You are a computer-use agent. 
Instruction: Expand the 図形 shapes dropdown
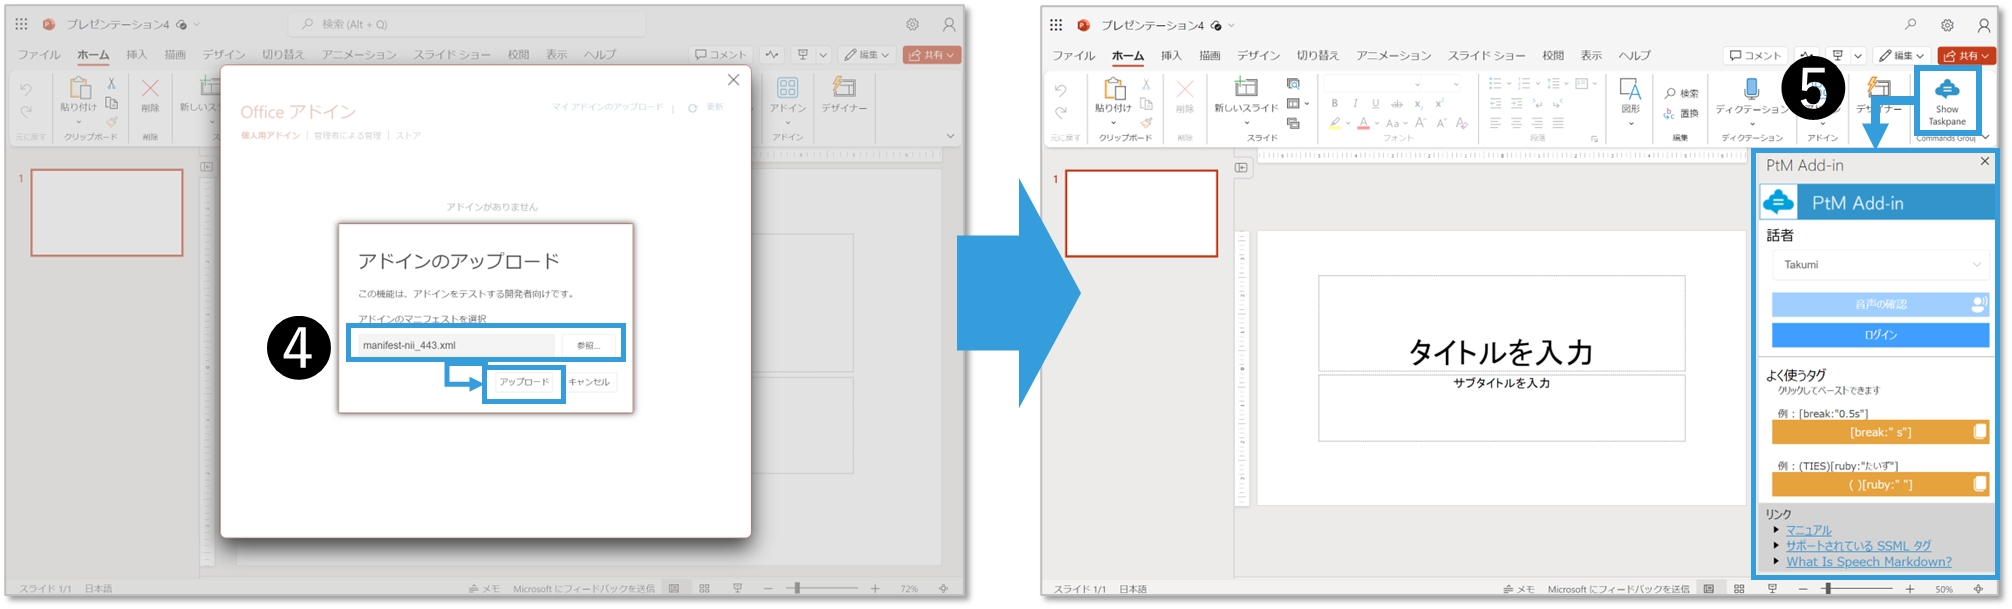point(1630,124)
